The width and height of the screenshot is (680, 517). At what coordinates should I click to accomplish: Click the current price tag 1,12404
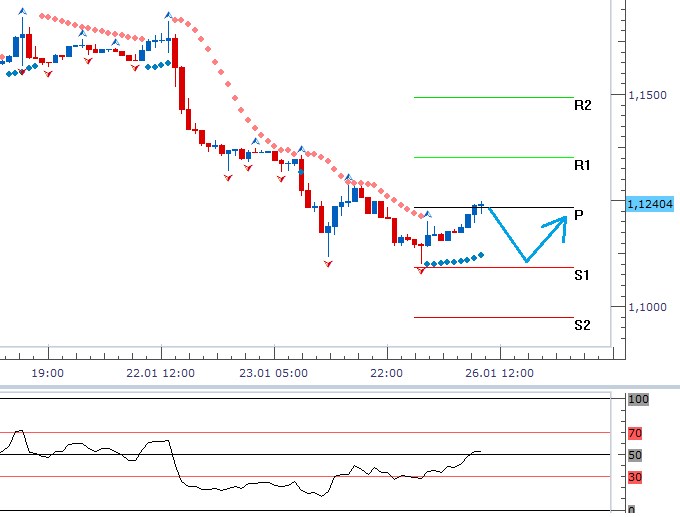[649, 204]
